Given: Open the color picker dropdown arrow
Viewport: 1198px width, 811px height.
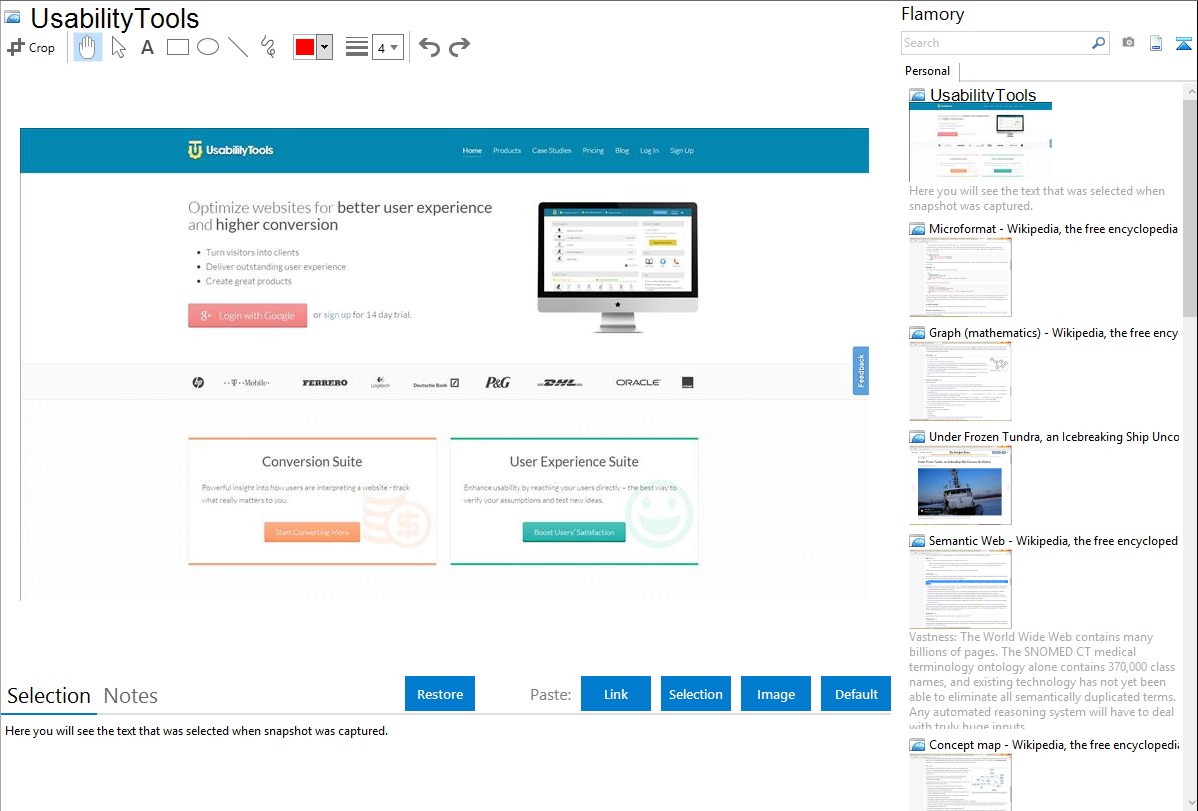Looking at the screenshot, I should [x=325, y=47].
